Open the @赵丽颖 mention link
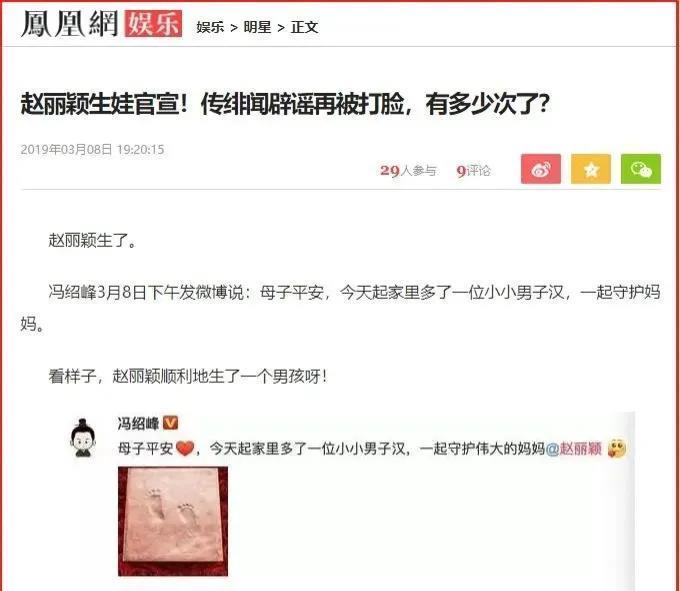 point(573,448)
